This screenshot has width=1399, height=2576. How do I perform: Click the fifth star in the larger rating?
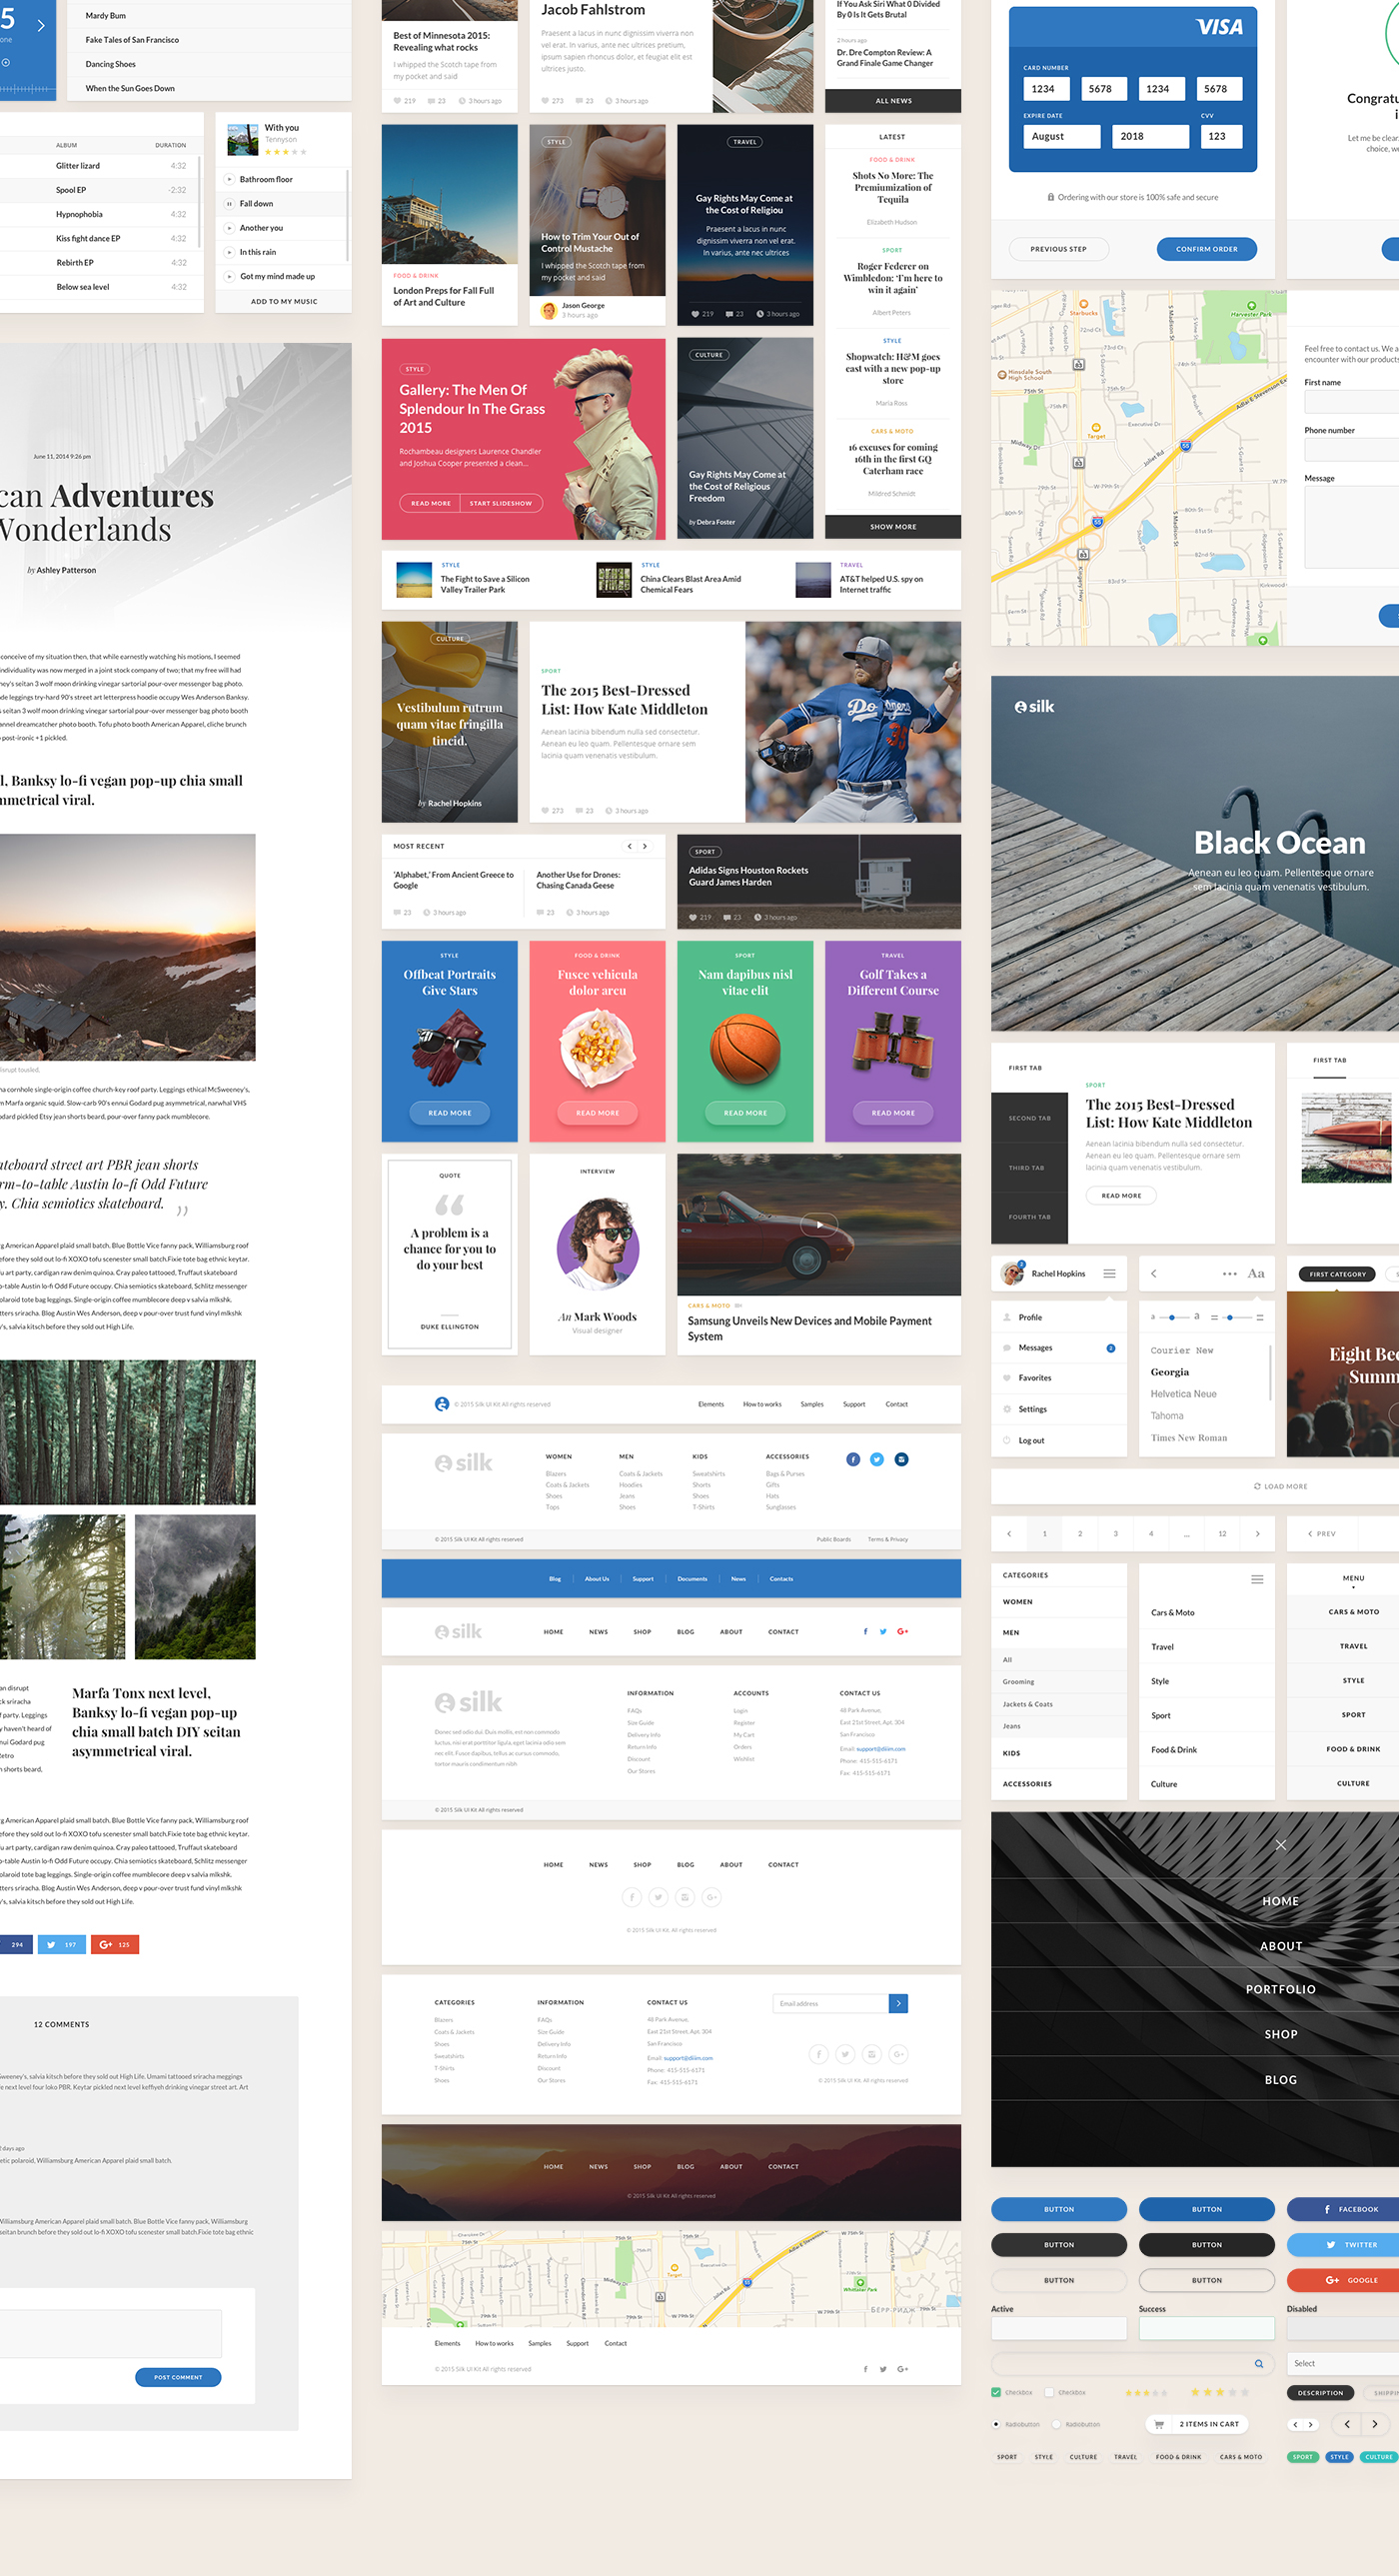tap(1245, 2392)
